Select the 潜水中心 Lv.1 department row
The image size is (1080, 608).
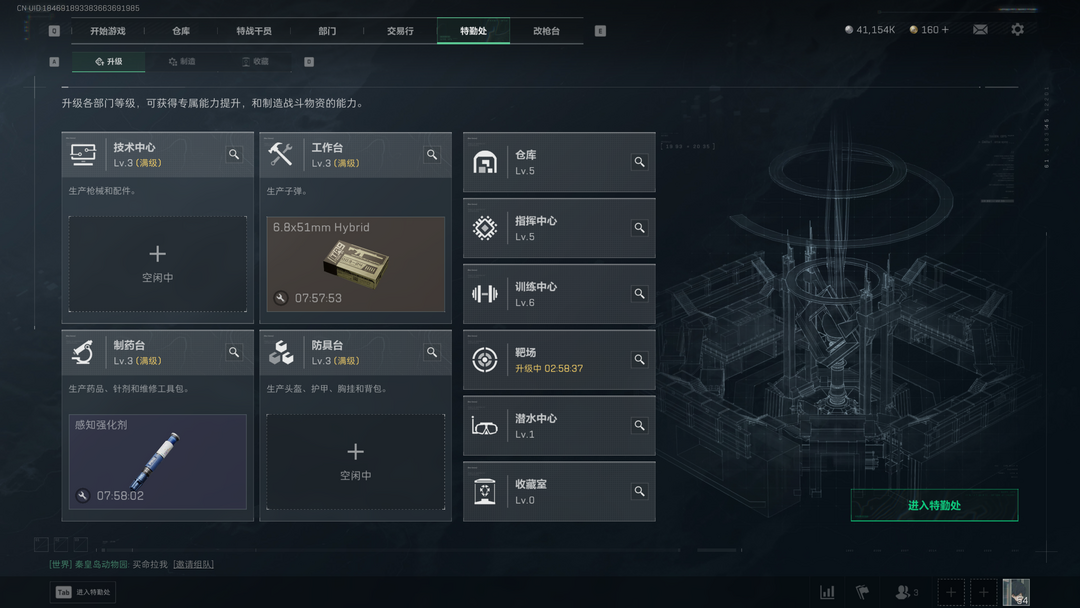tap(559, 426)
